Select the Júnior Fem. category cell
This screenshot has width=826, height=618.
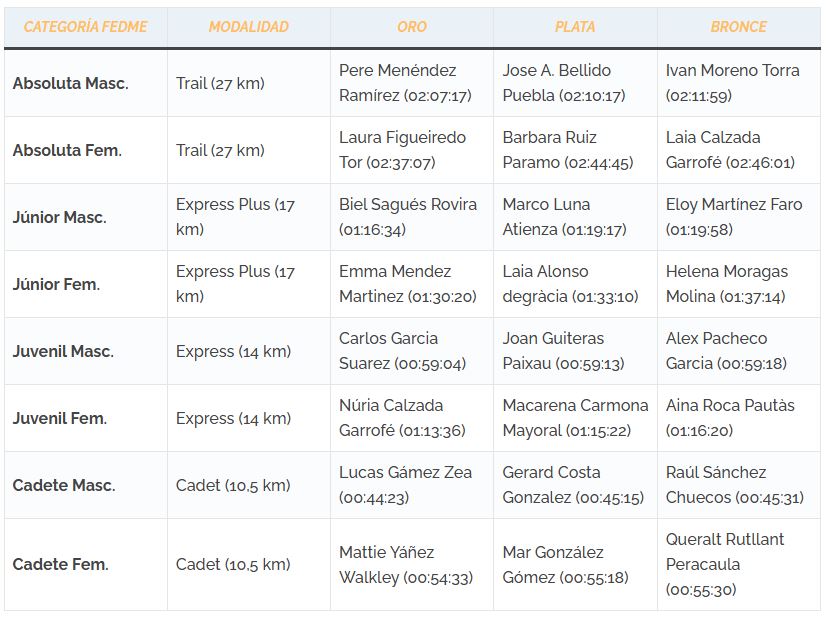coord(56,284)
